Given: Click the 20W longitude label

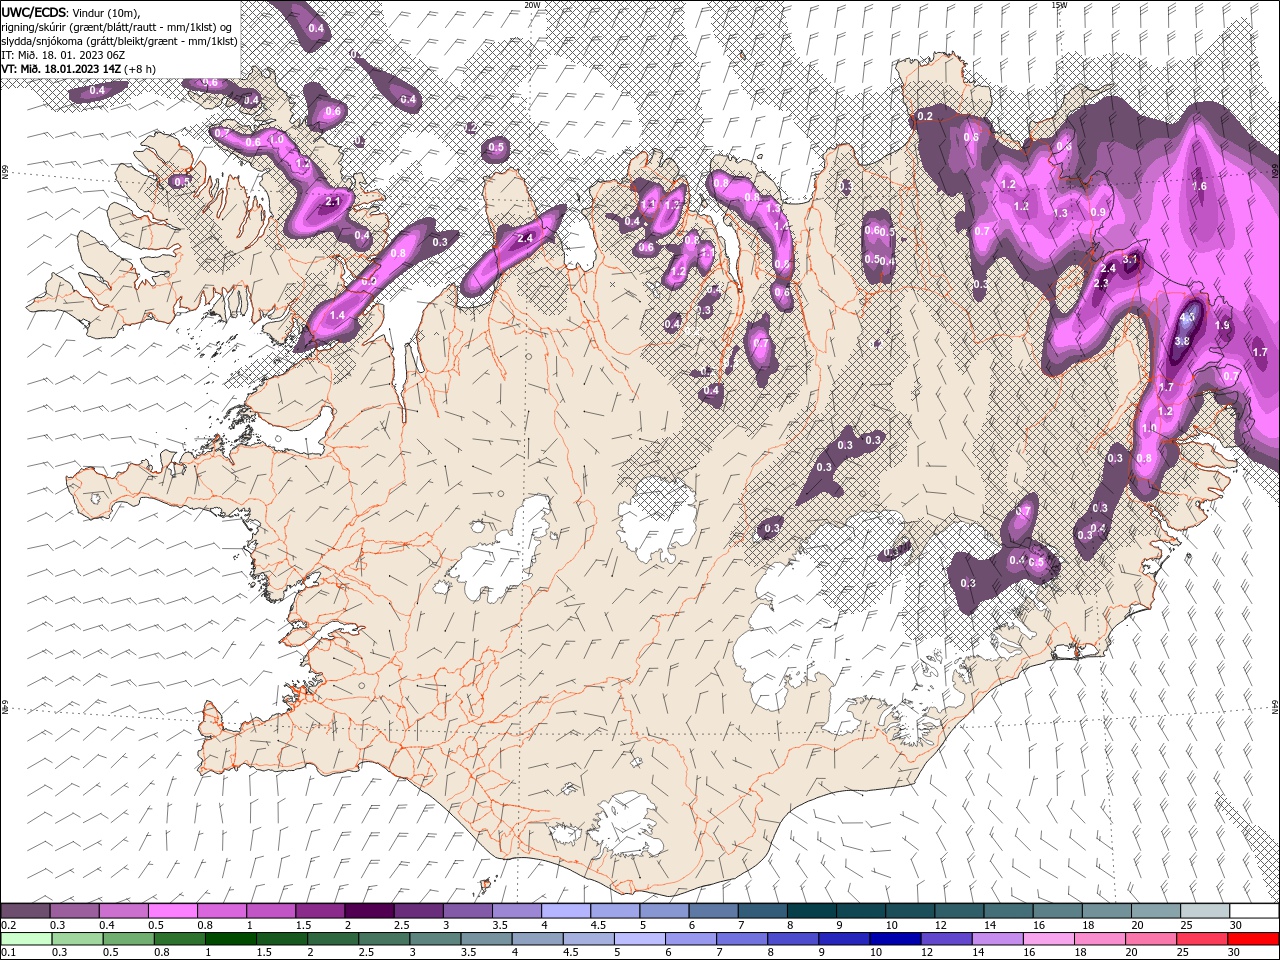Looking at the screenshot, I should pyautogui.click(x=532, y=5).
